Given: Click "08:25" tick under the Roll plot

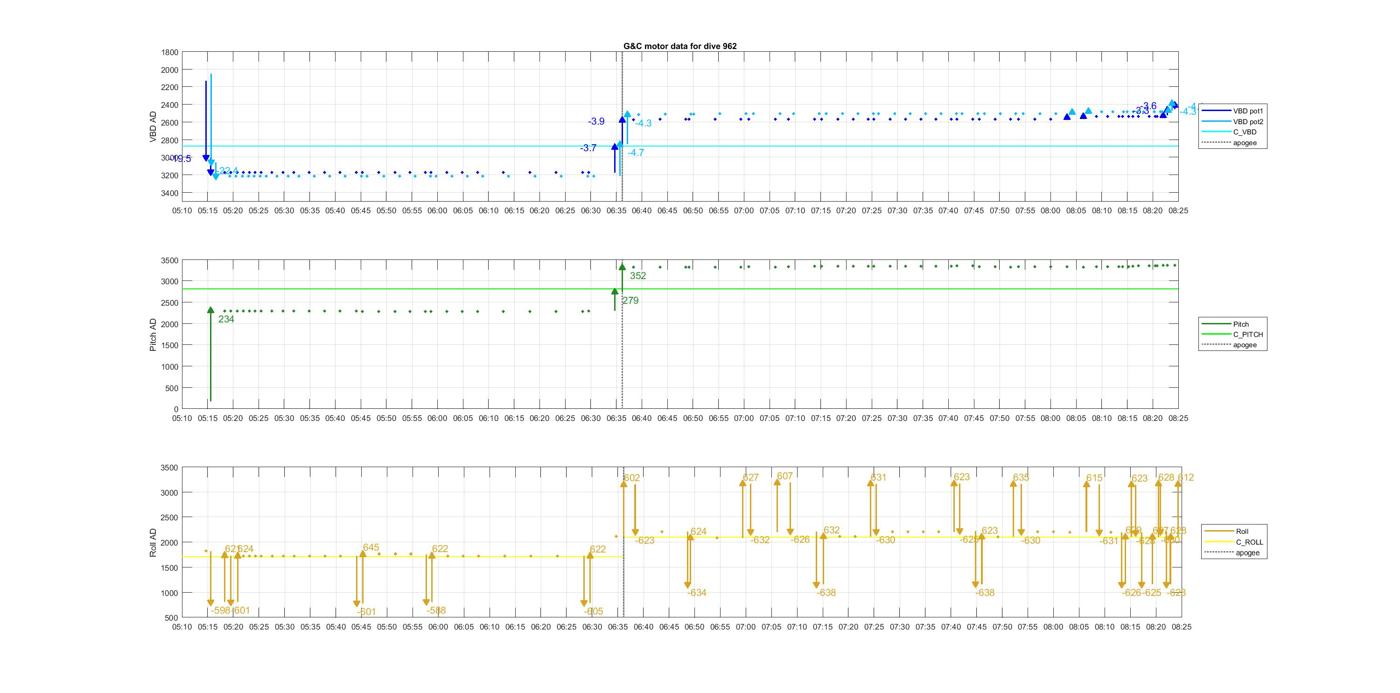Looking at the screenshot, I should pyautogui.click(x=1180, y=628).
